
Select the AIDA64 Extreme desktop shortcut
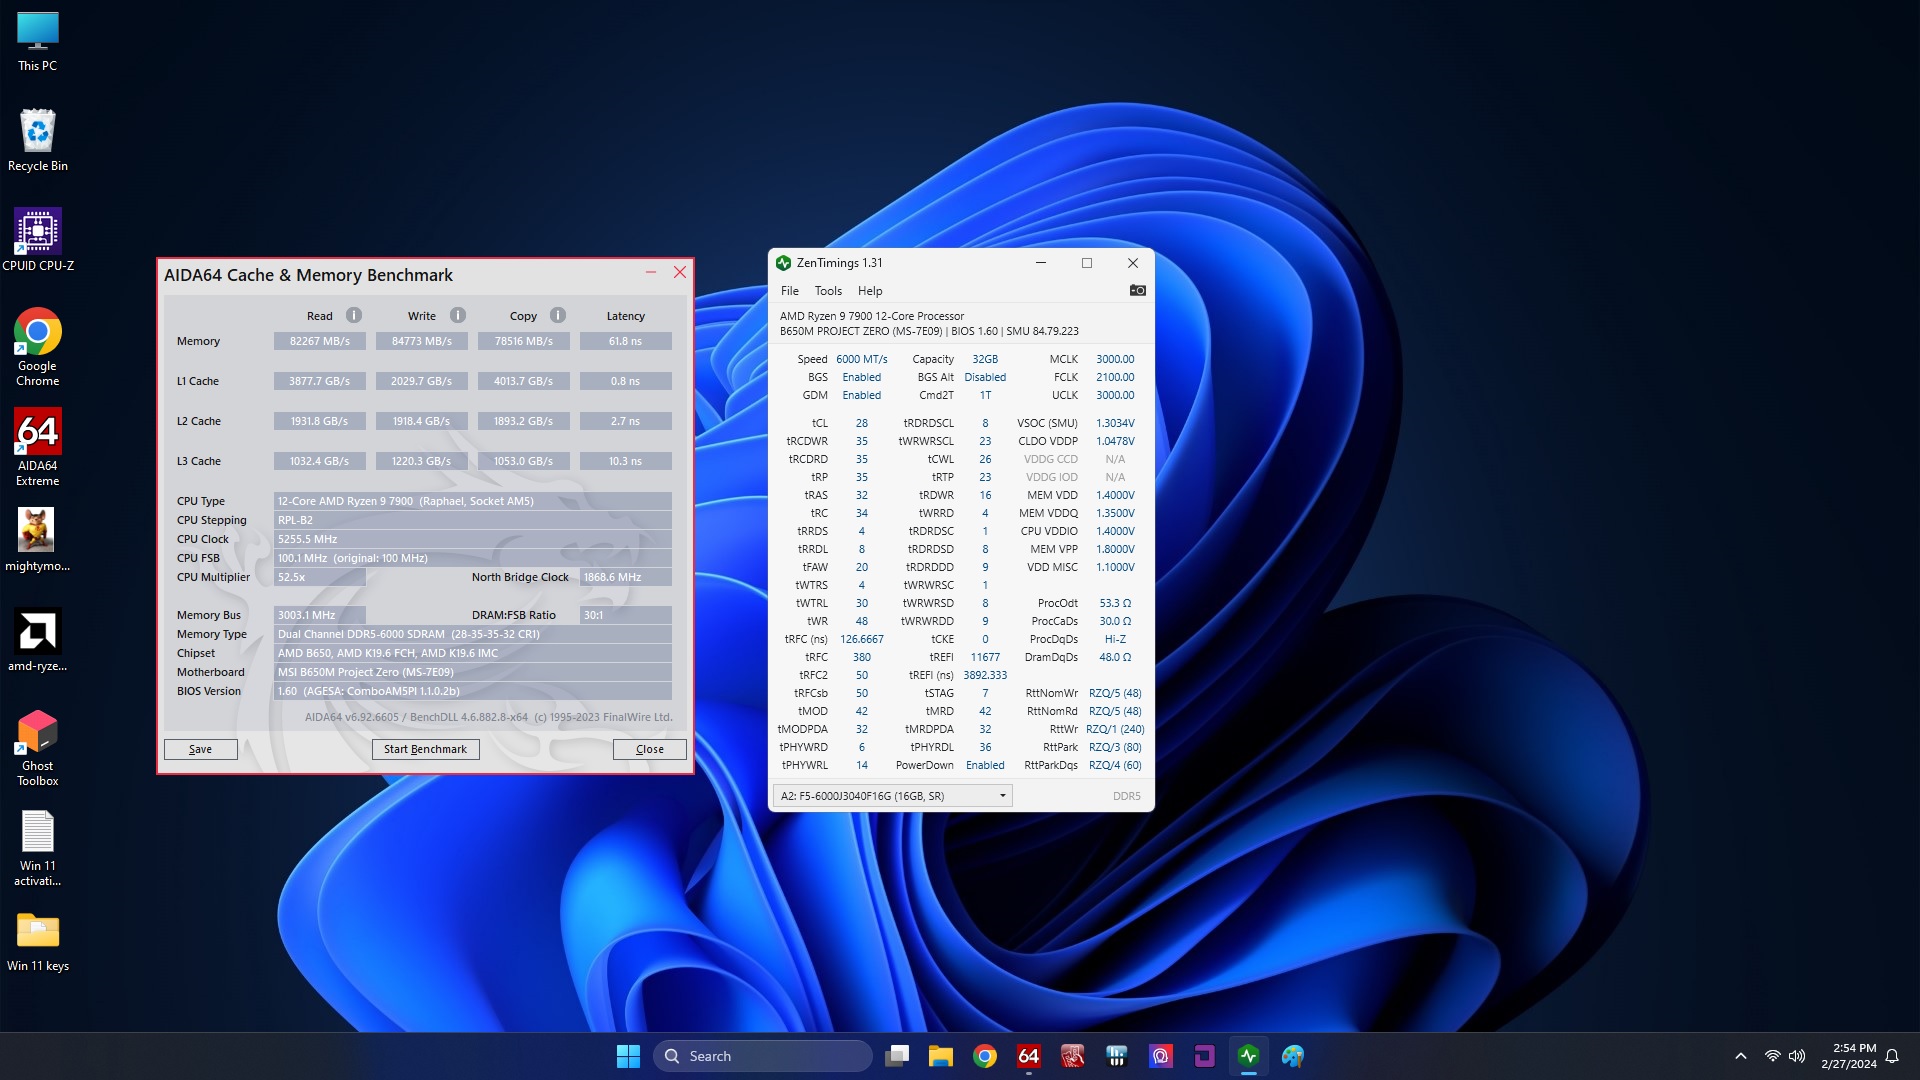click(x=38, y=447)
